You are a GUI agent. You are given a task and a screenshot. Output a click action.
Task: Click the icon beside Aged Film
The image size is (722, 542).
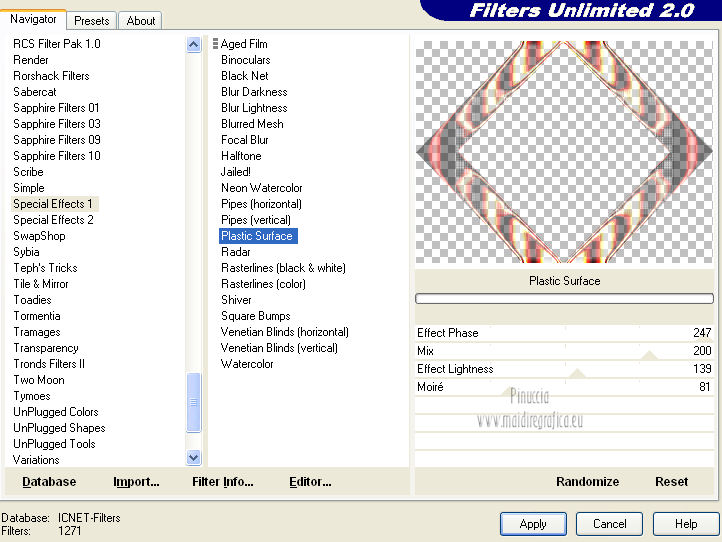215,44
